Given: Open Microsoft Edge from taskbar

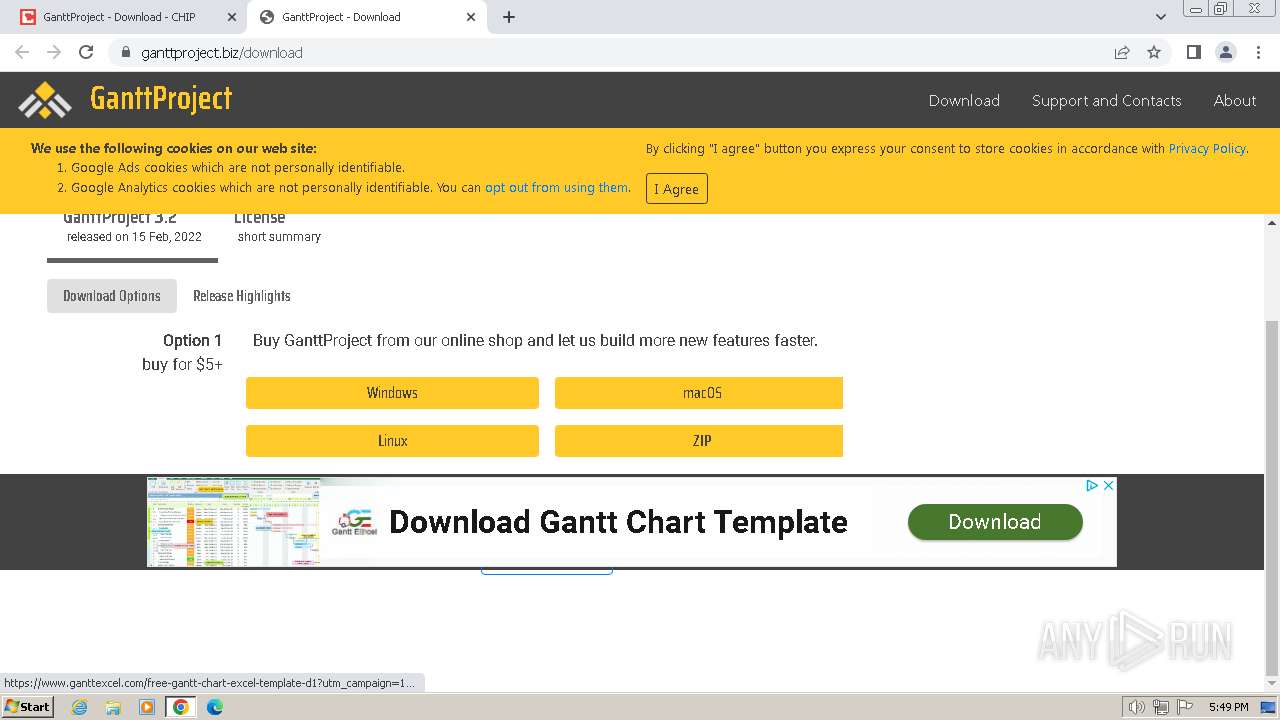Looking at the screenshot, I should (215, 707).
